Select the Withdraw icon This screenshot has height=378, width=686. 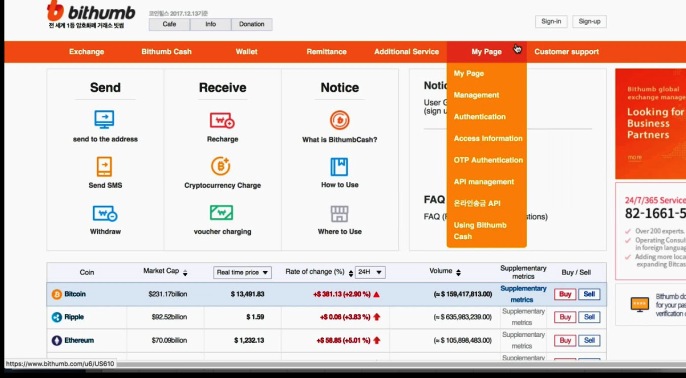[x=105, y=214]
